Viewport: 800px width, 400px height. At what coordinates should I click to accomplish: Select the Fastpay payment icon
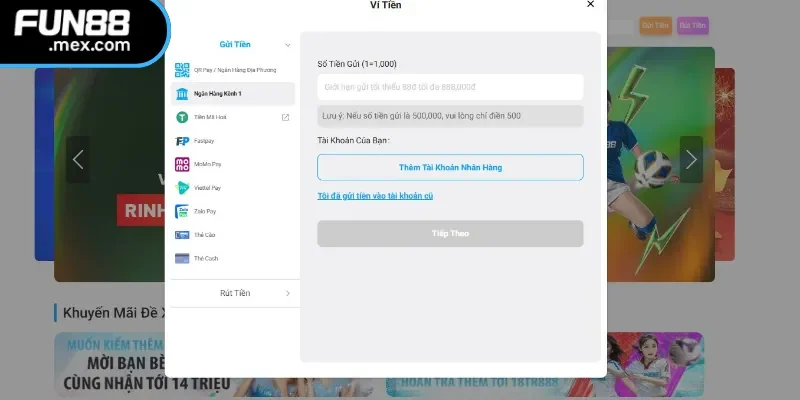tap(182, 141)
